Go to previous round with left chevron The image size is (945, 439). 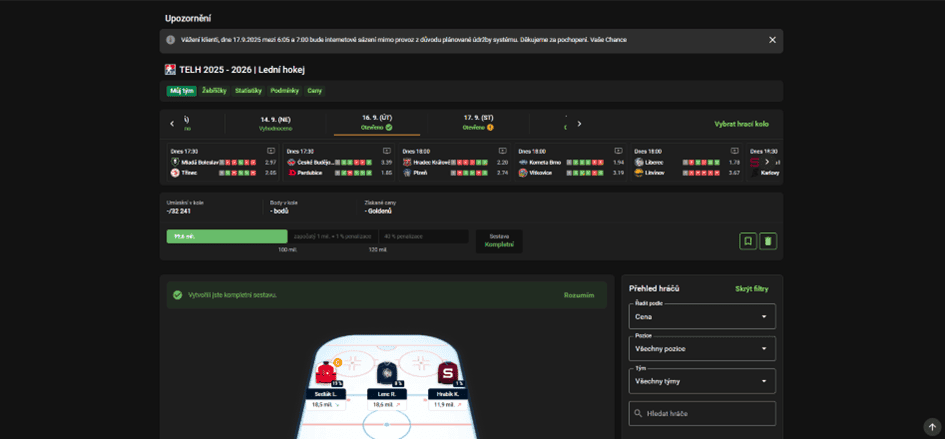[172, 124]
